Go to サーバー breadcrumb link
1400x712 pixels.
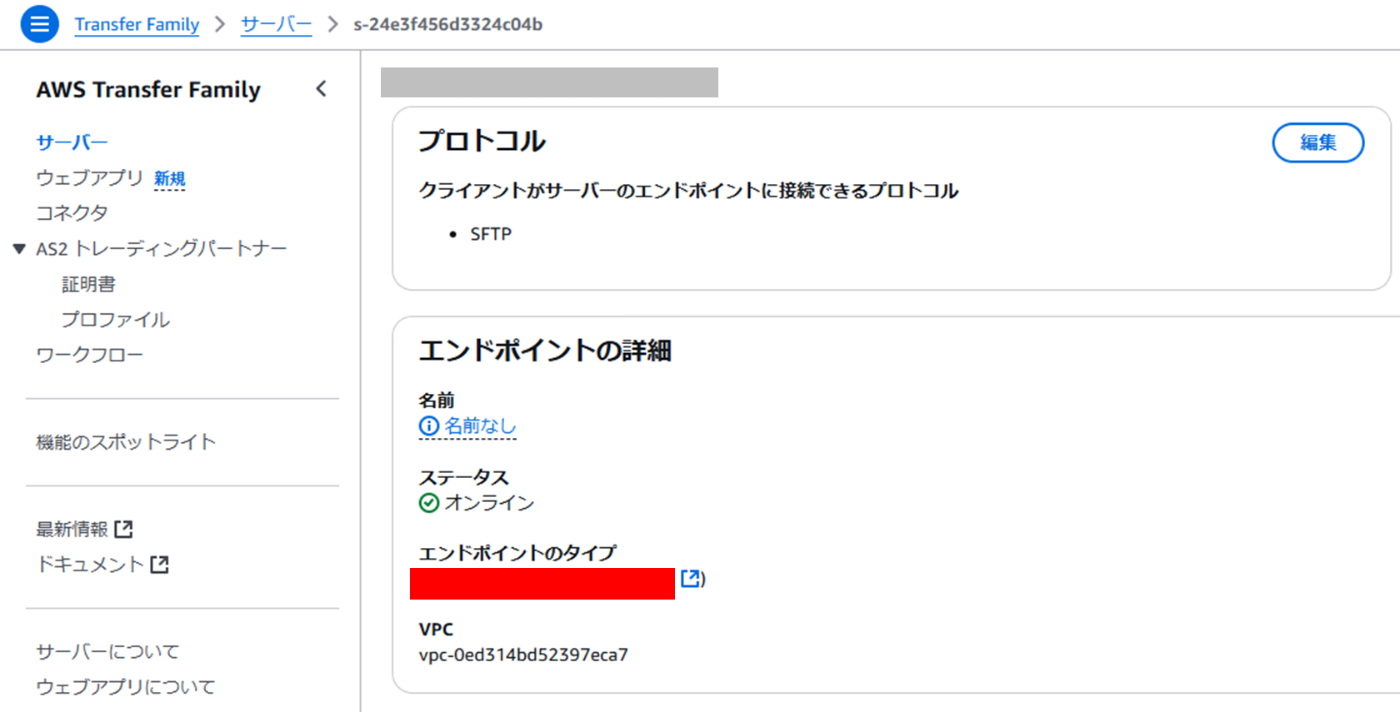pos(277,25)
